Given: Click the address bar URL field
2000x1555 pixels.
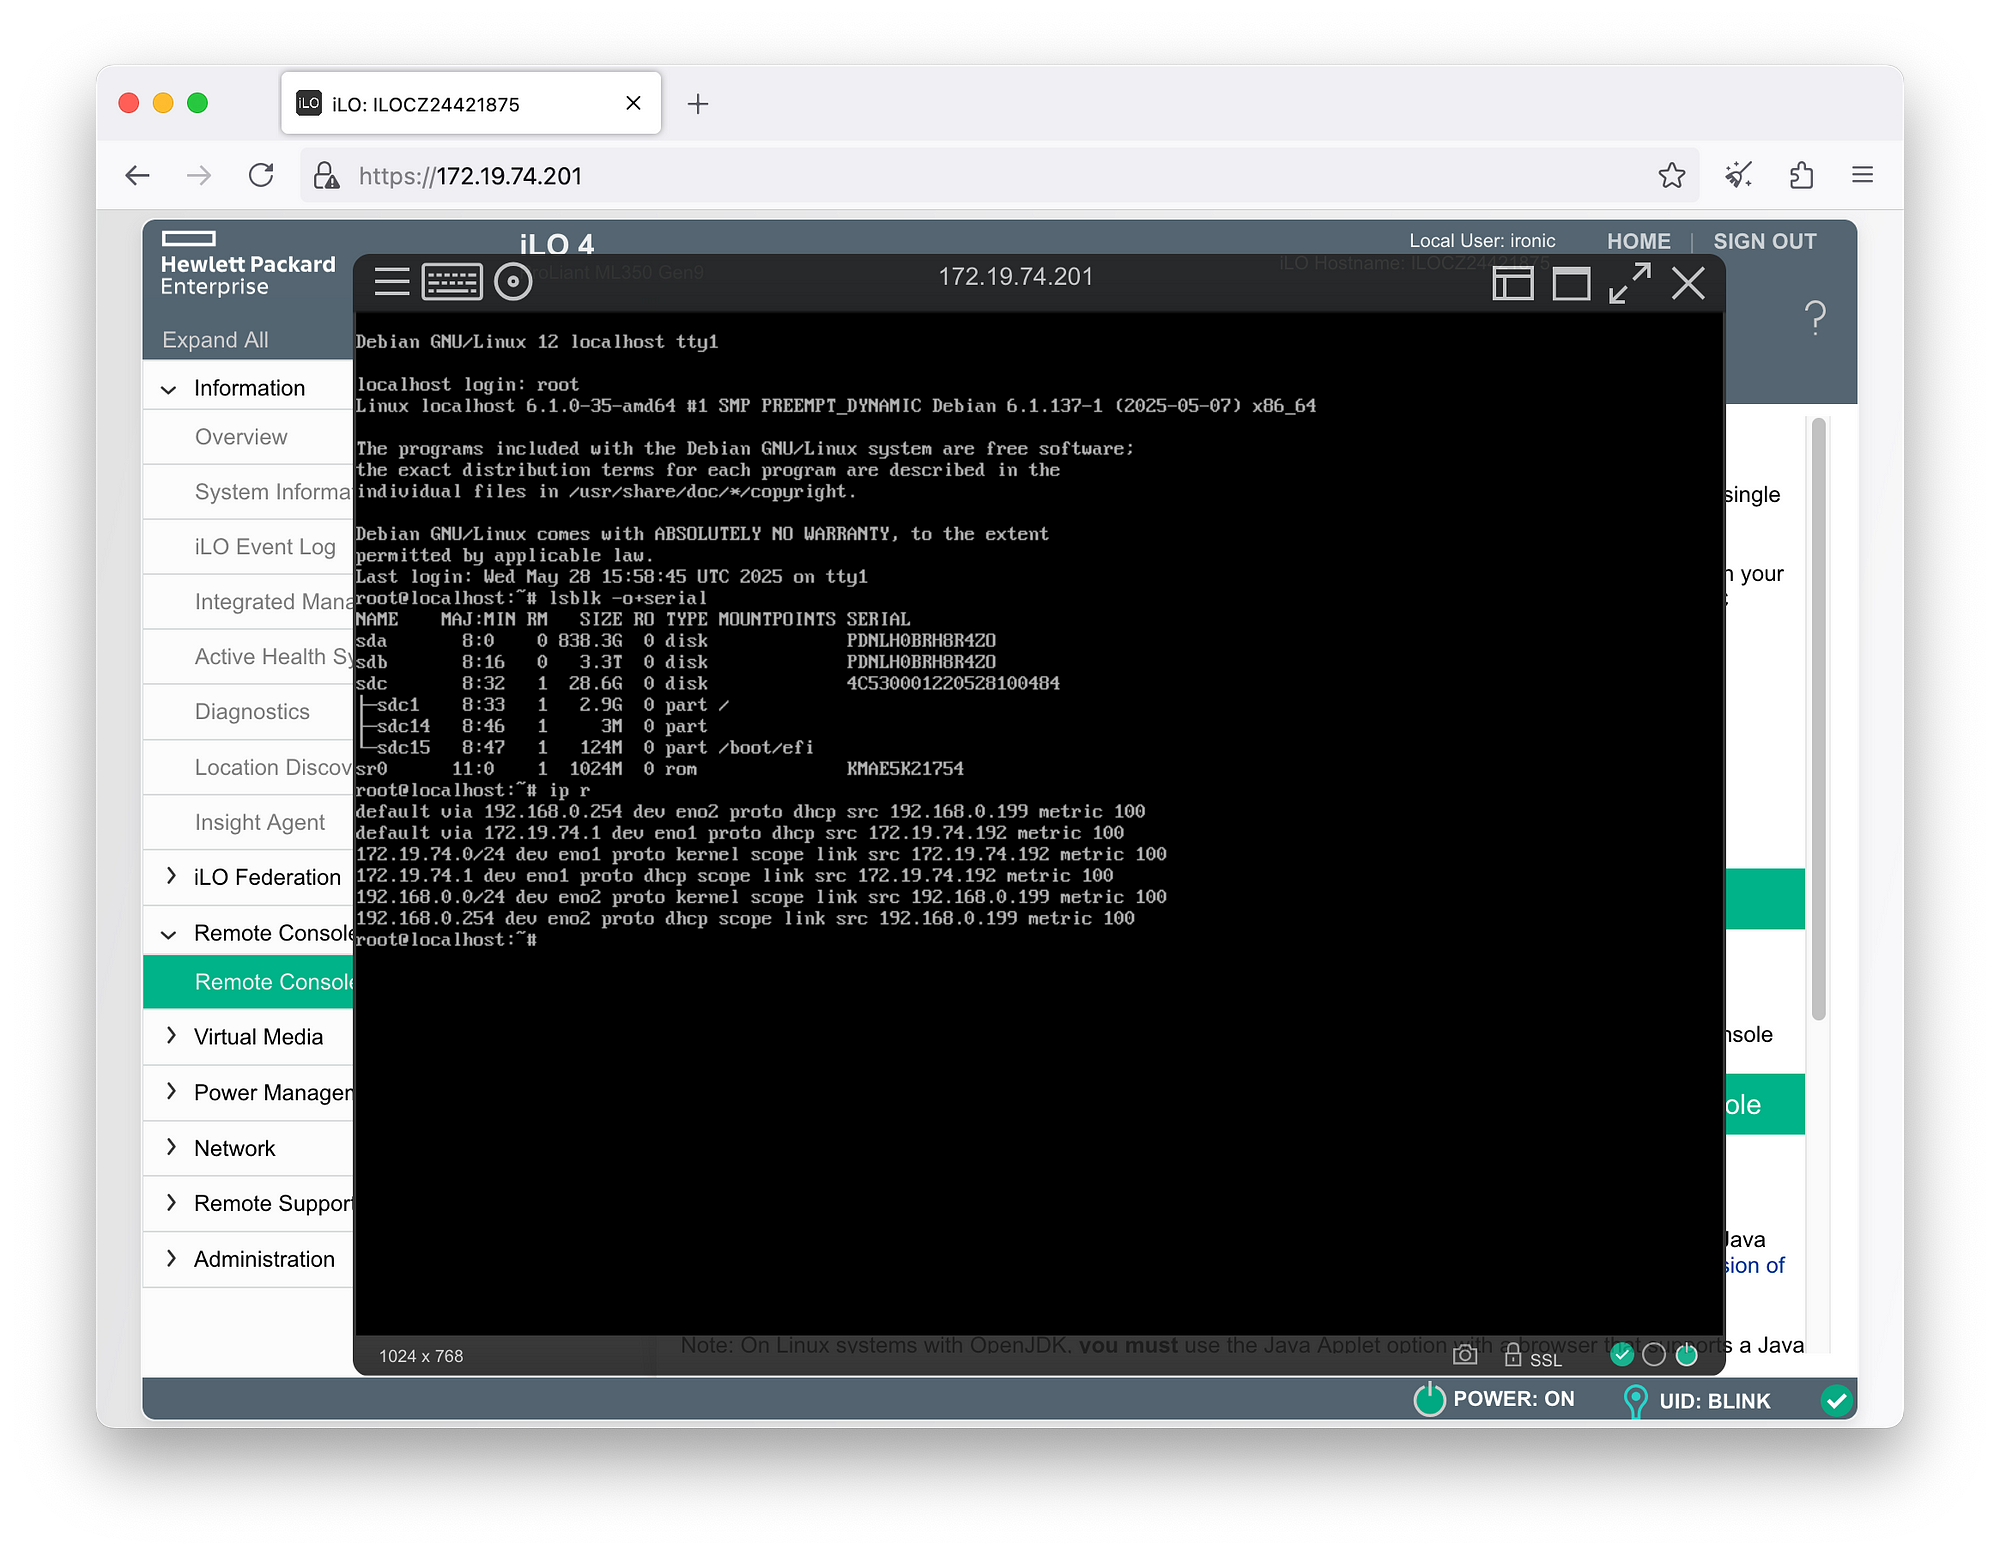Looking at the screenshot, I should point(1000,176).
